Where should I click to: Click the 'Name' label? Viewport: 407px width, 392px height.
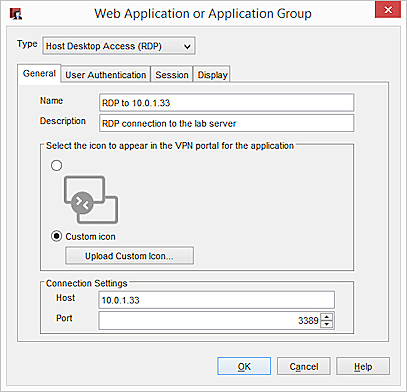pos(51,101)
